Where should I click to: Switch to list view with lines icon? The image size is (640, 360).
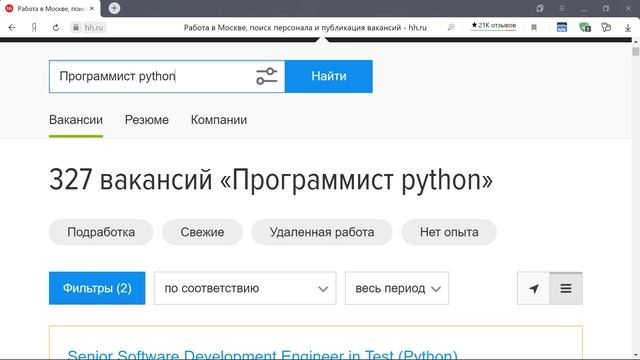566,289
